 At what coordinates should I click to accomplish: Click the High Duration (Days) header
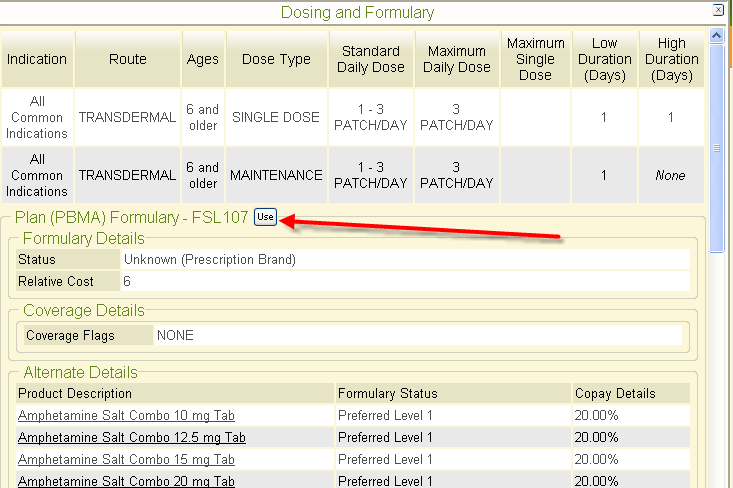(x=671, y=59)
